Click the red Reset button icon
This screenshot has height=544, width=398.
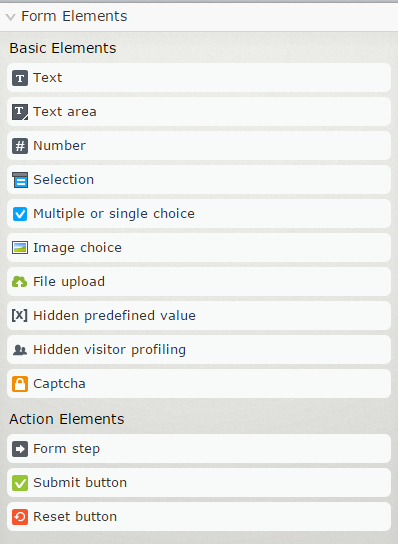pos(20,517)
